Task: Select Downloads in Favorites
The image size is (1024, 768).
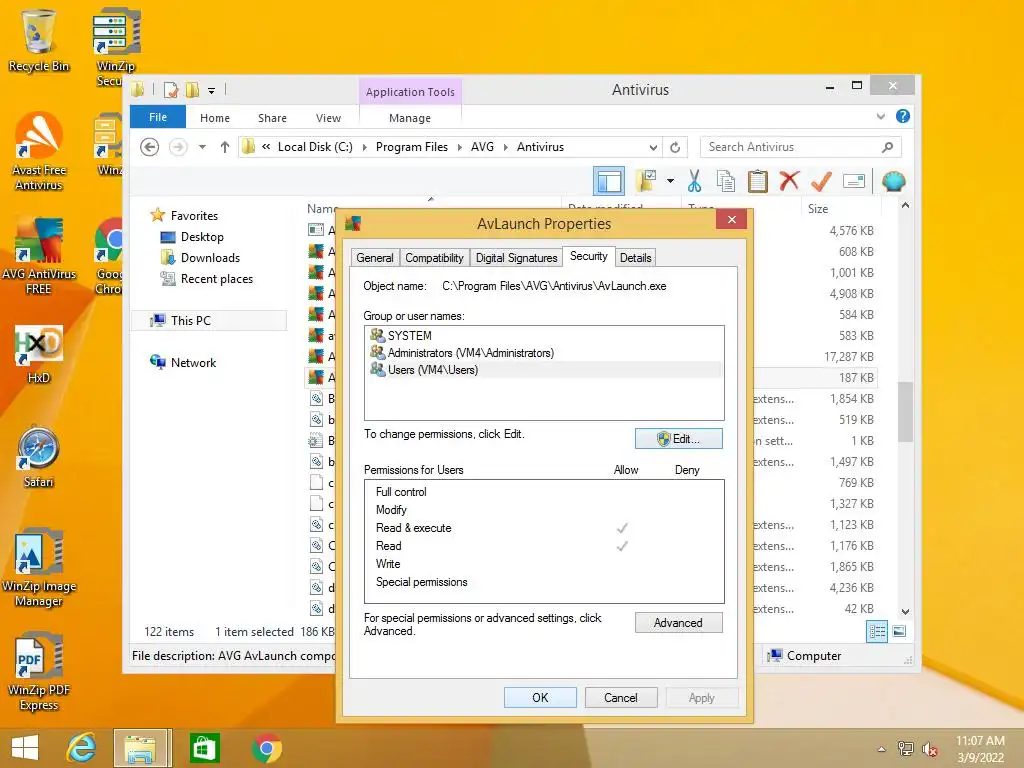Action: [210, 258]
